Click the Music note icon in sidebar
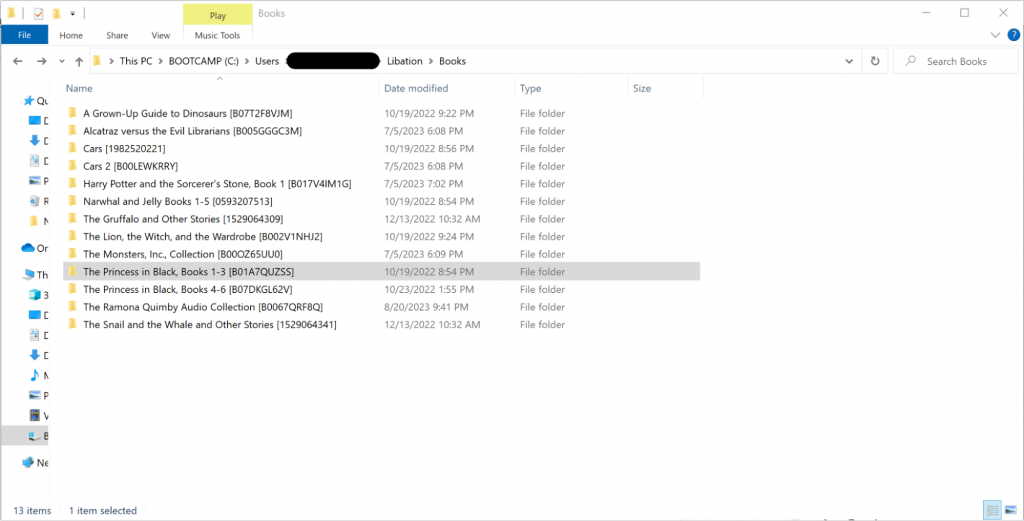Image resolution: width=1024 pixels, height=521 pixels. click(35, 375)
